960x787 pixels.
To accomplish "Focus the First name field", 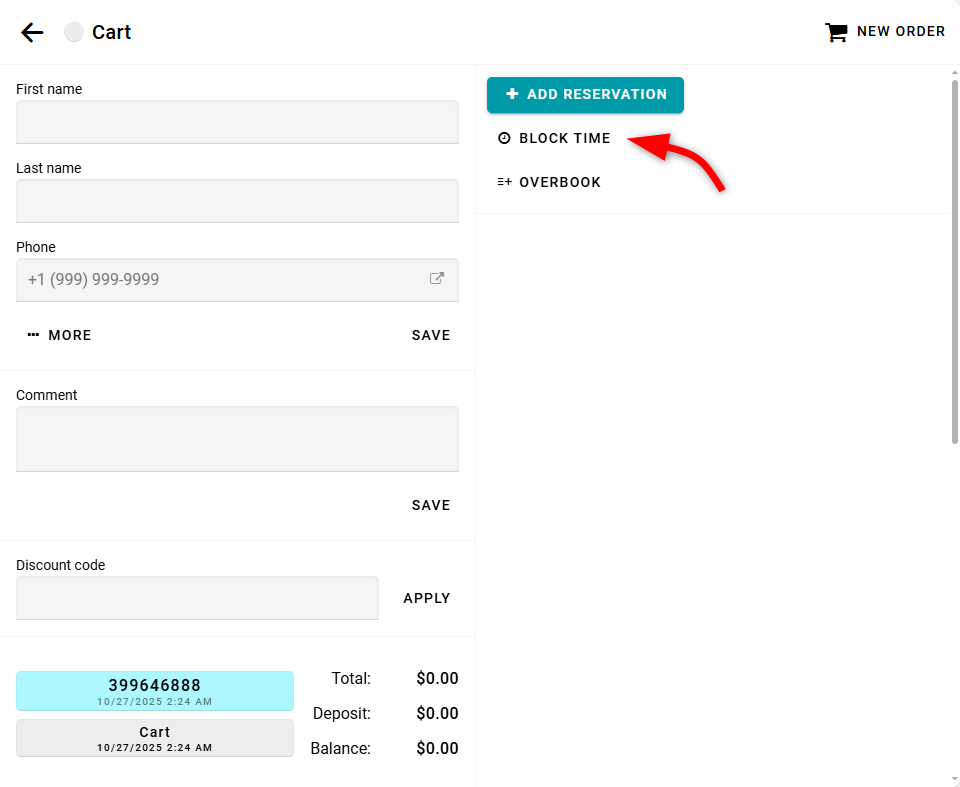I will (x=237, y=122).
